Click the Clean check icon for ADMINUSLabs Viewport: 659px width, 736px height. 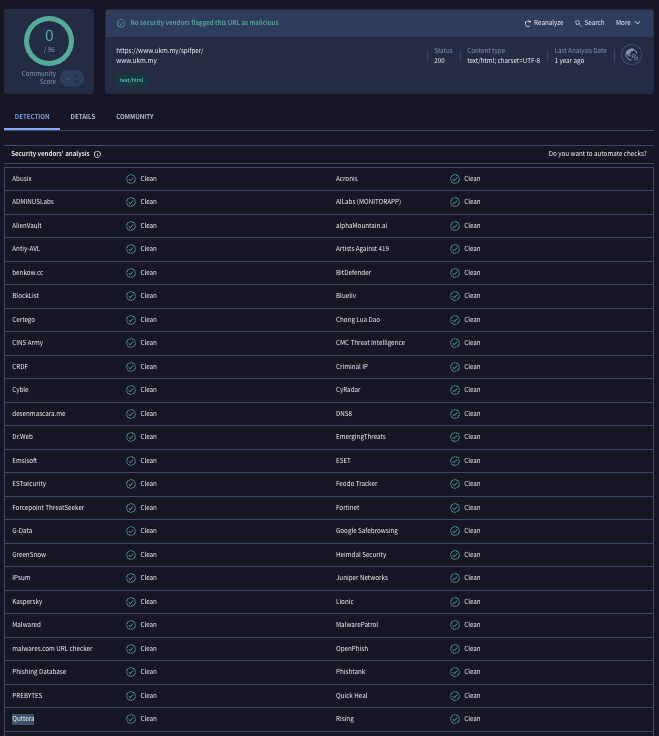(131, 202)
